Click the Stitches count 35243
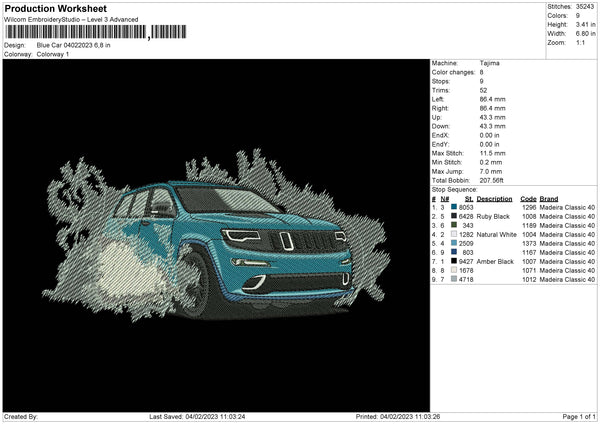This screenshot has width=600, height=424. 584,6
